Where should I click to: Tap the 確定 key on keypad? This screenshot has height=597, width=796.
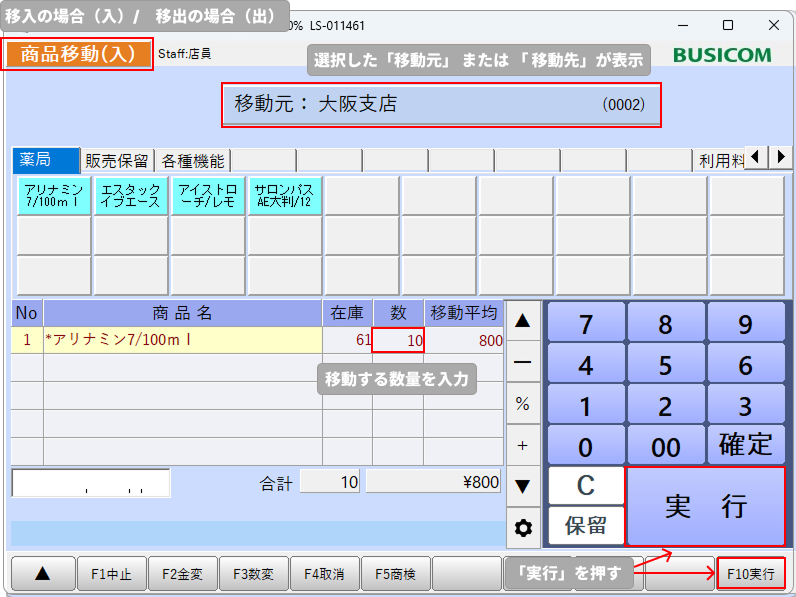[746, 444]
